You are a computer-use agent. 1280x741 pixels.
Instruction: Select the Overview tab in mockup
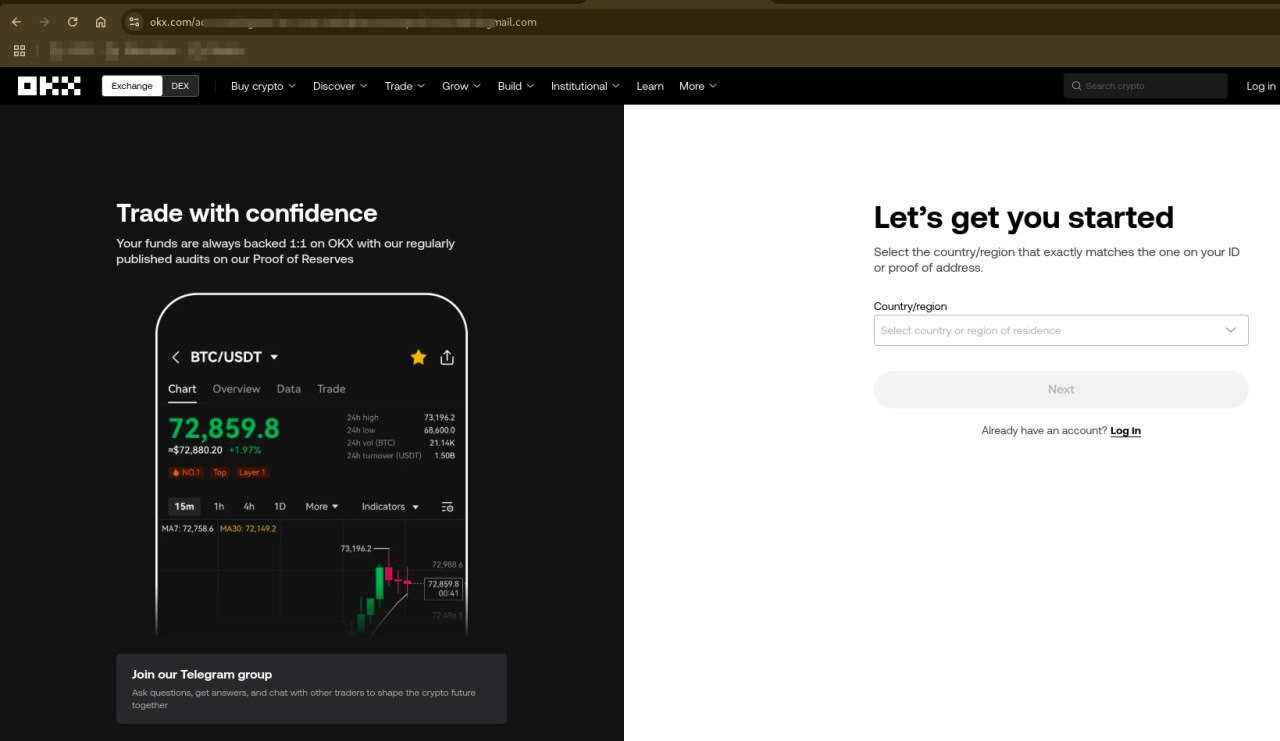pos(236,389)
